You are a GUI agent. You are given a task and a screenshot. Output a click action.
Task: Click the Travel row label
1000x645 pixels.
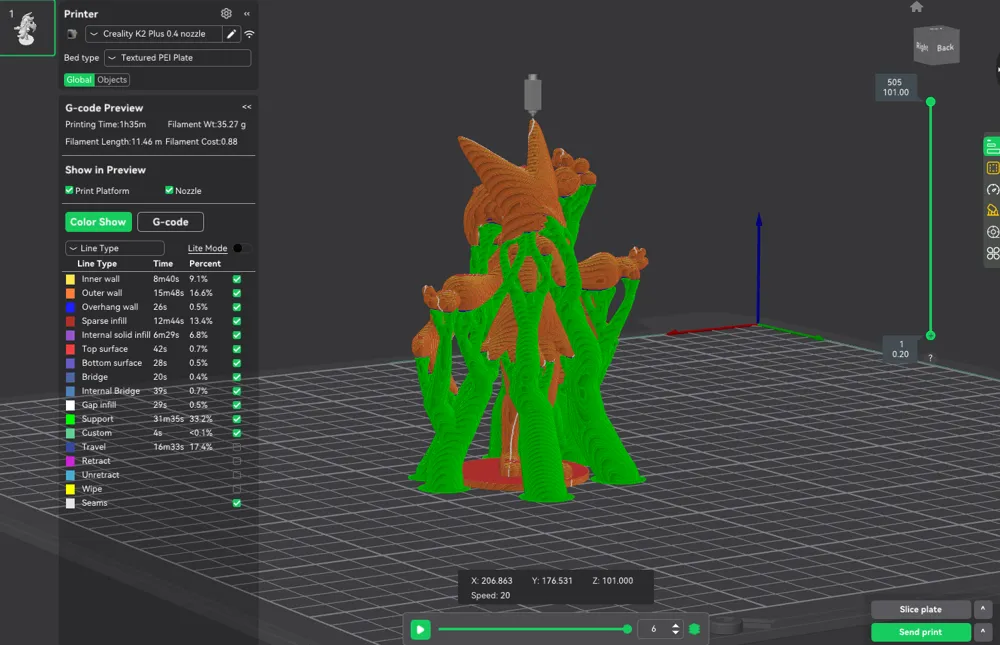[94, 447]
